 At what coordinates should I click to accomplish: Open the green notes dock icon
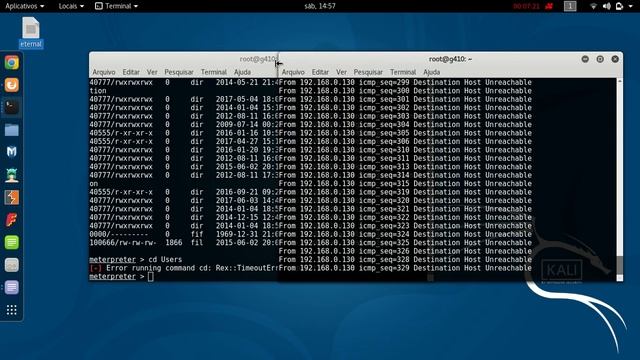point(11,242)
